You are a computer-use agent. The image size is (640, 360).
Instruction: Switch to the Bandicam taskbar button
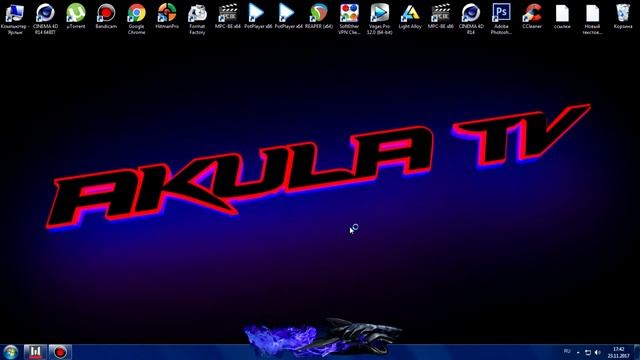60,352
